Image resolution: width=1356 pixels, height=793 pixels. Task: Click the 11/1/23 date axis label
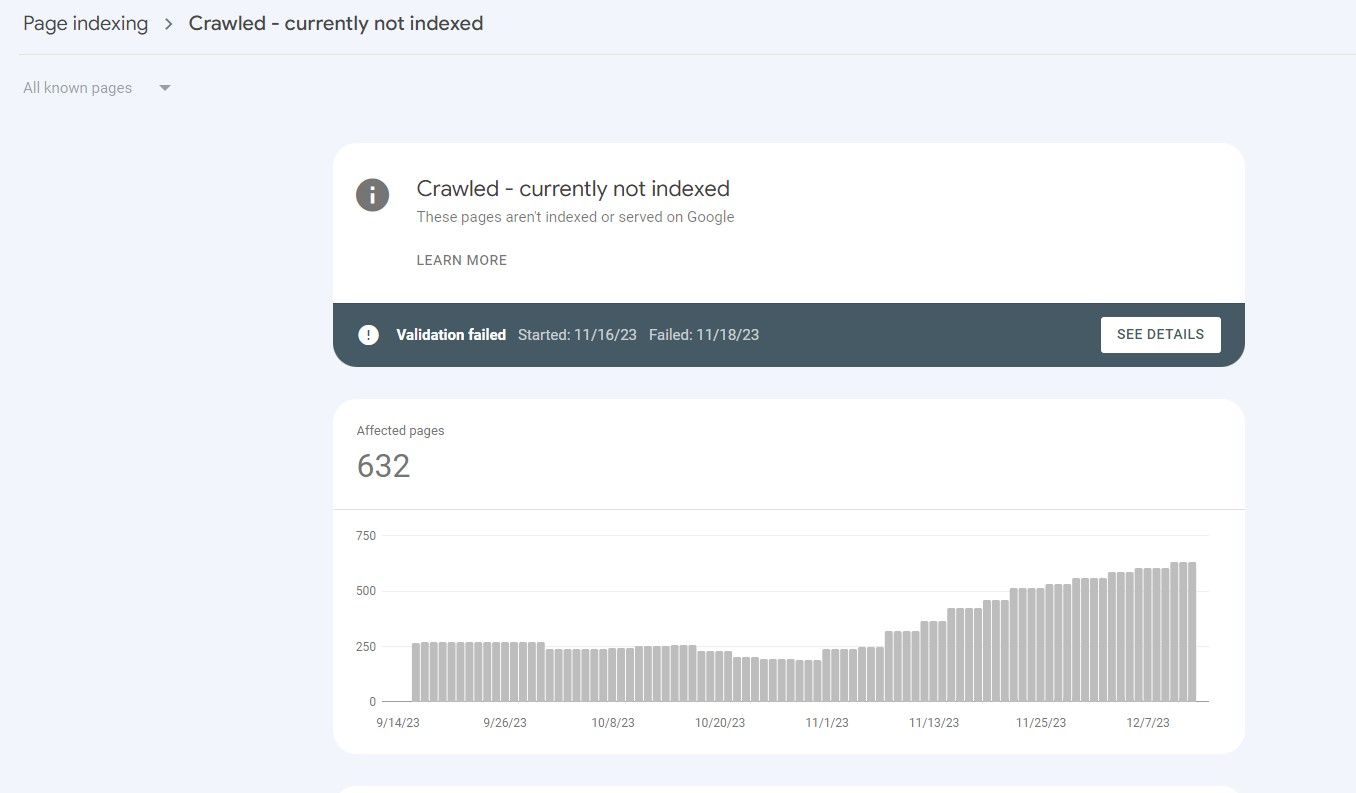click(827, 723)
